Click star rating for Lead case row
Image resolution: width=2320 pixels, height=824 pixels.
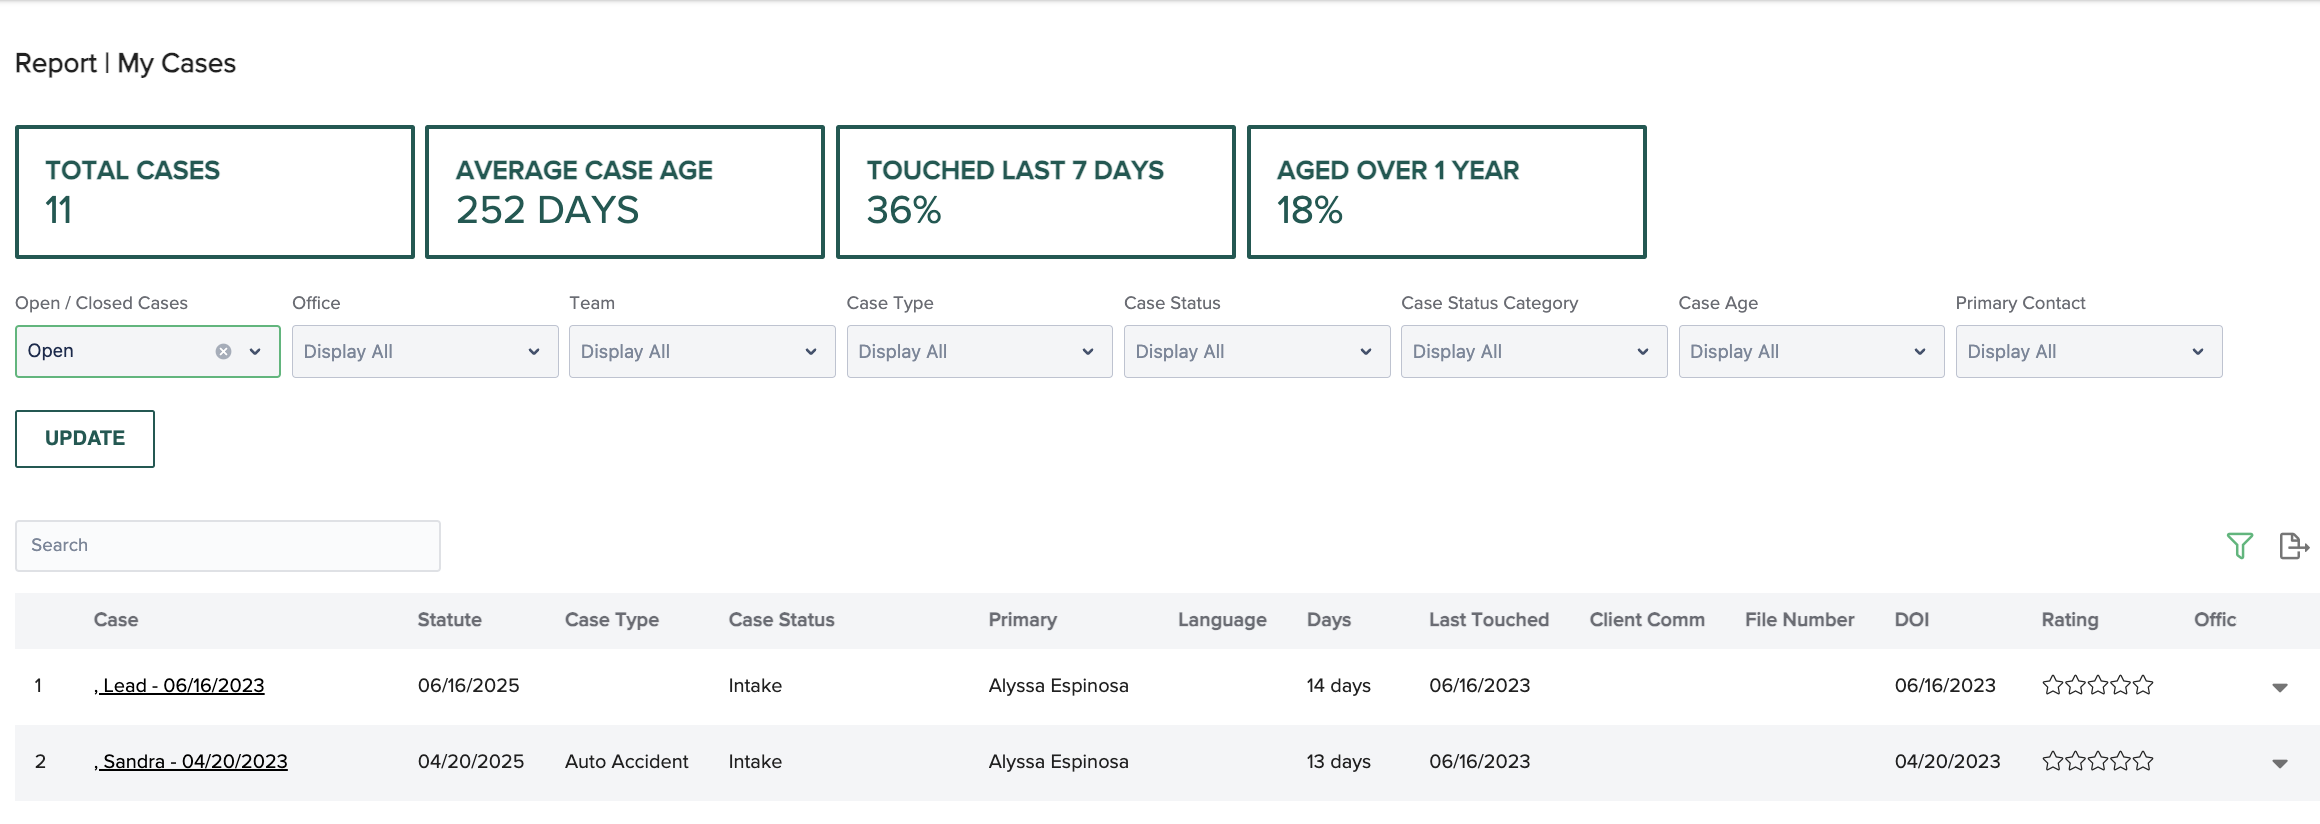point(2097,686)
